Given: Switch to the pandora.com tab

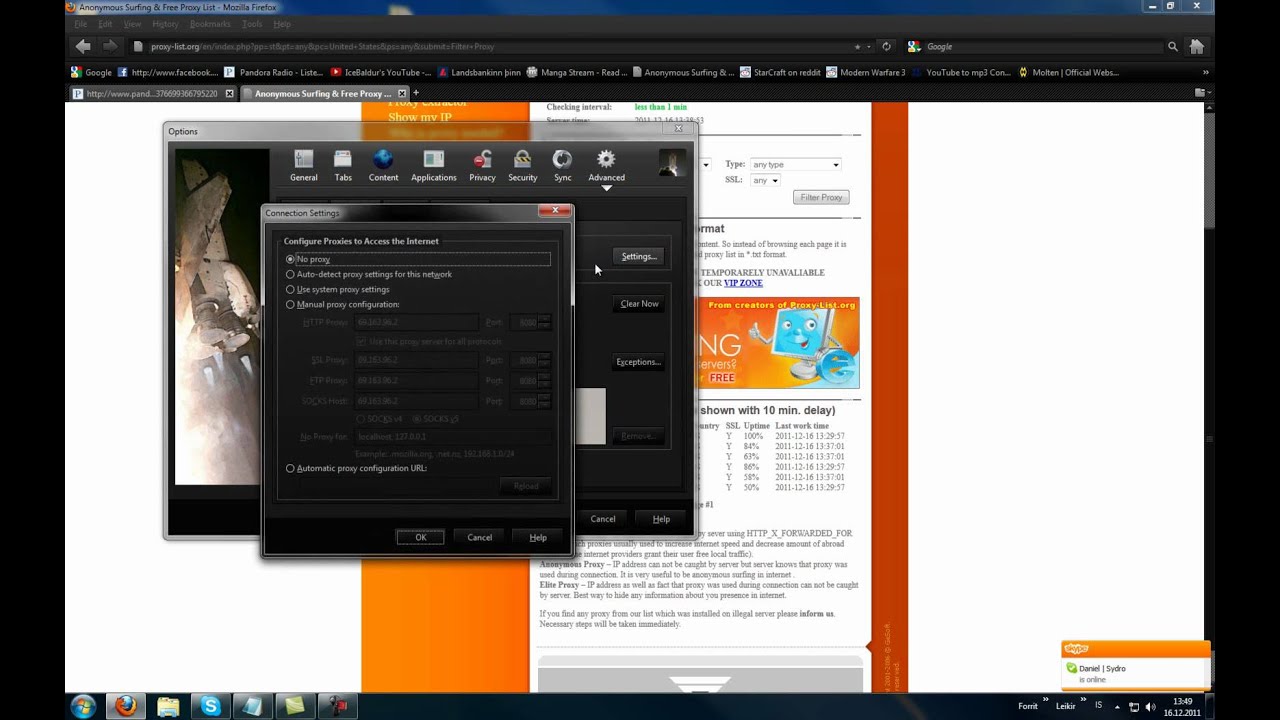Looking at the screenshot, I should (153, 93).
